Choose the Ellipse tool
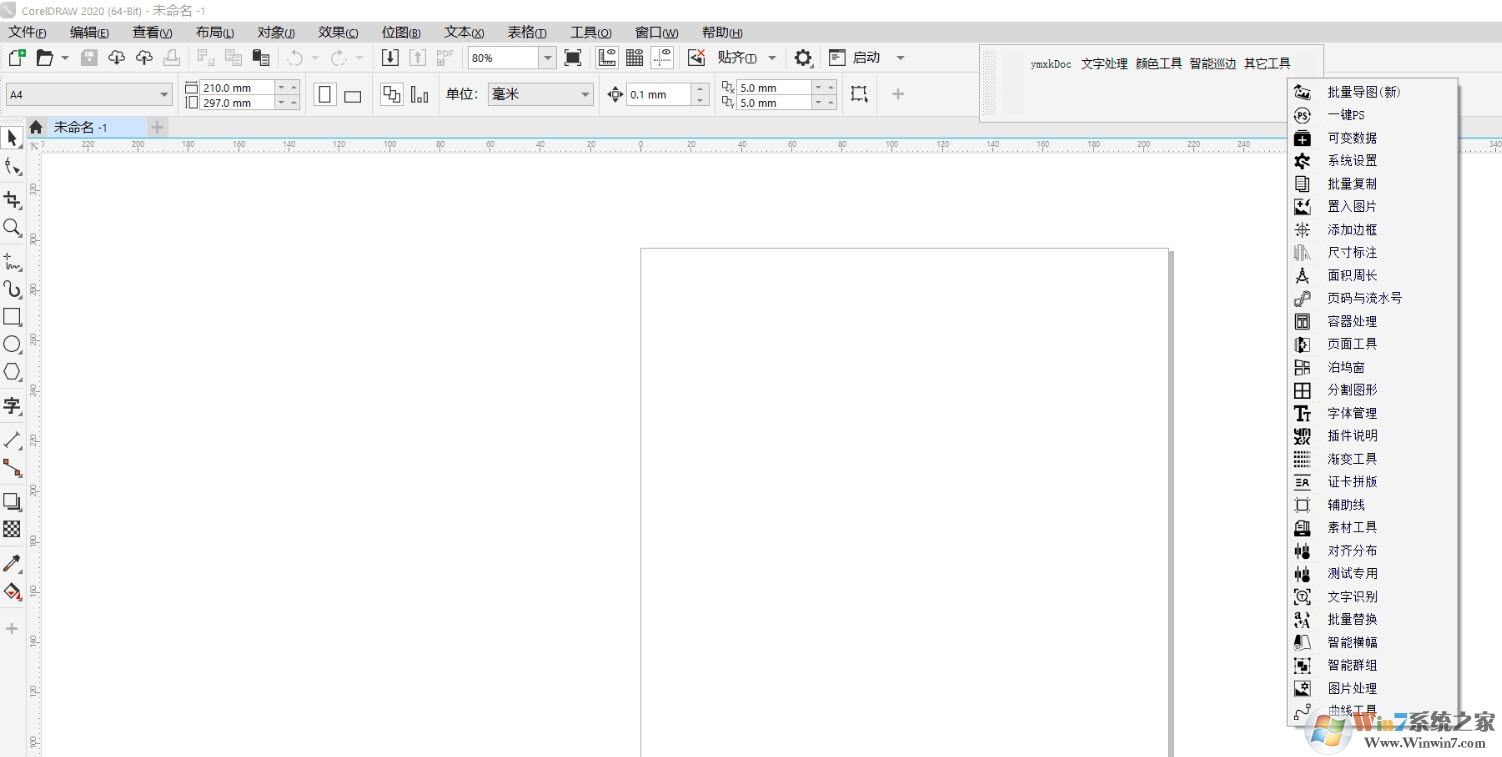Viewport: 1502px width, 757px height. (x=12, y=344)
